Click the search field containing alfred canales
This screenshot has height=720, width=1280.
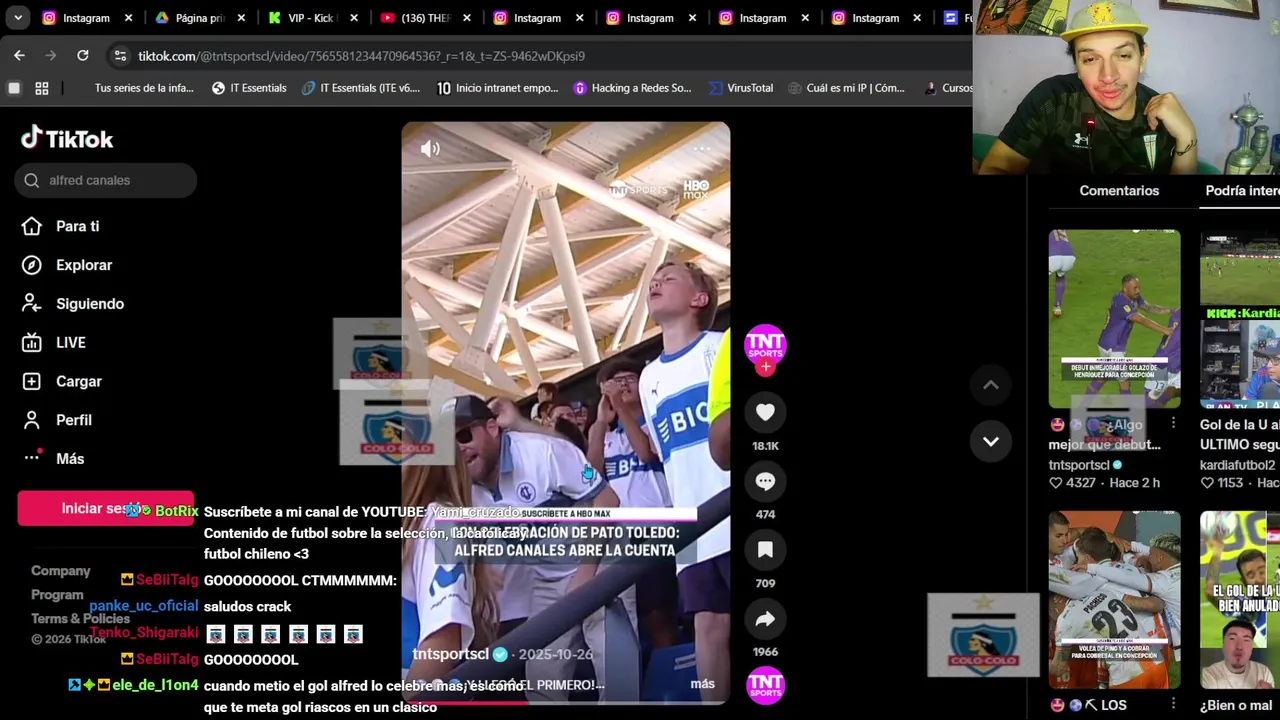coord(106,180)
